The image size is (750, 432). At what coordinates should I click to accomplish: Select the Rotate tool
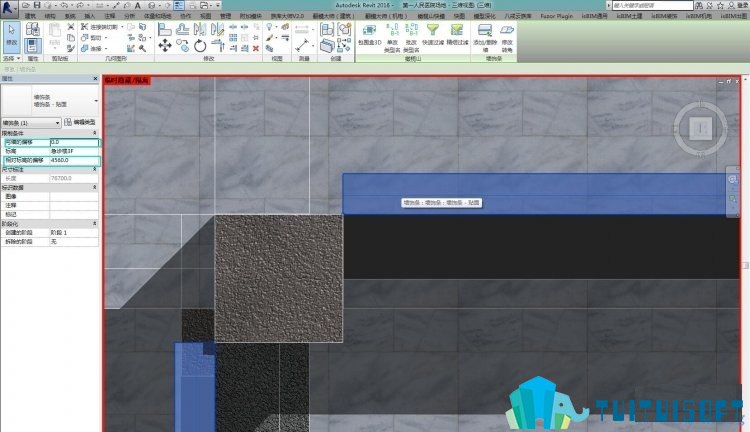click(x=200, y=46)
